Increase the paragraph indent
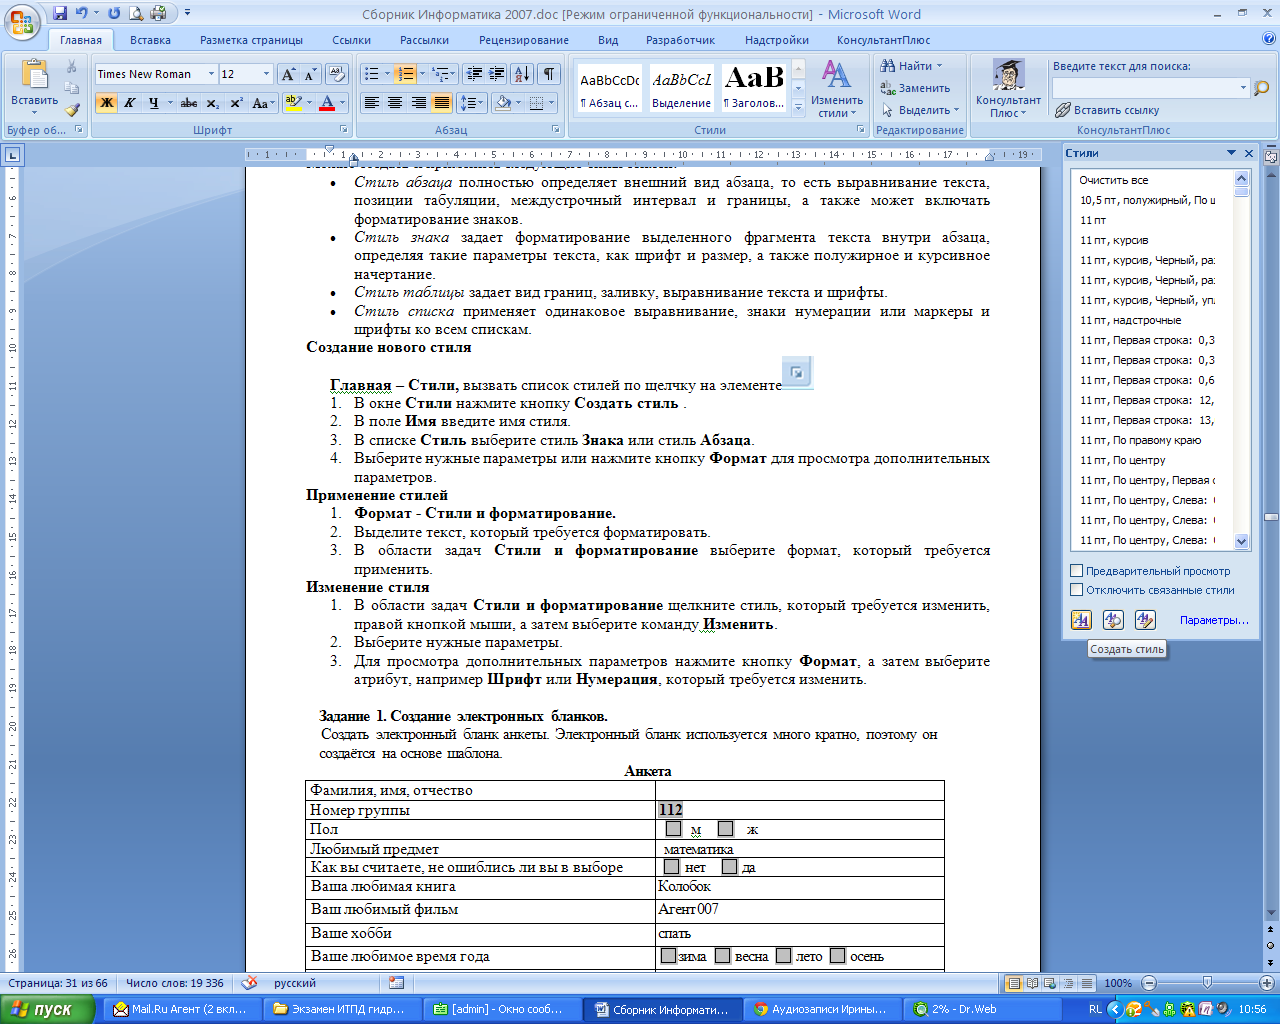 tap(497, 74)
